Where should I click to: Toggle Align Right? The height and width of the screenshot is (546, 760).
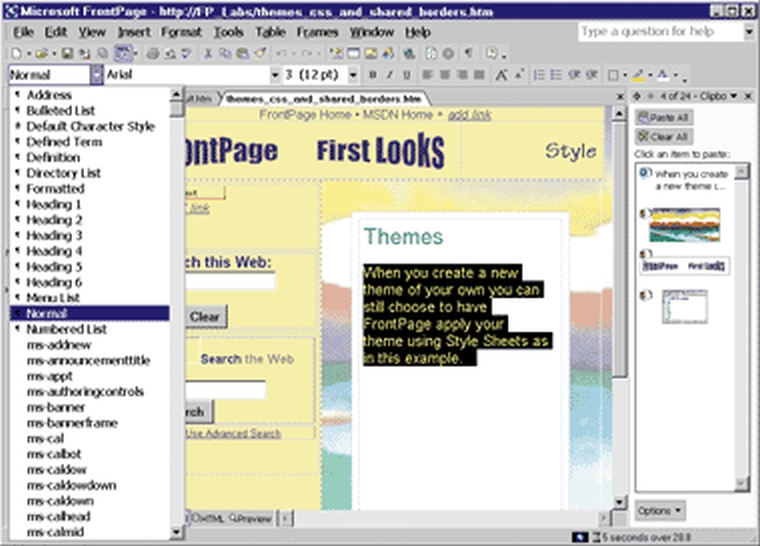(462, 75)
